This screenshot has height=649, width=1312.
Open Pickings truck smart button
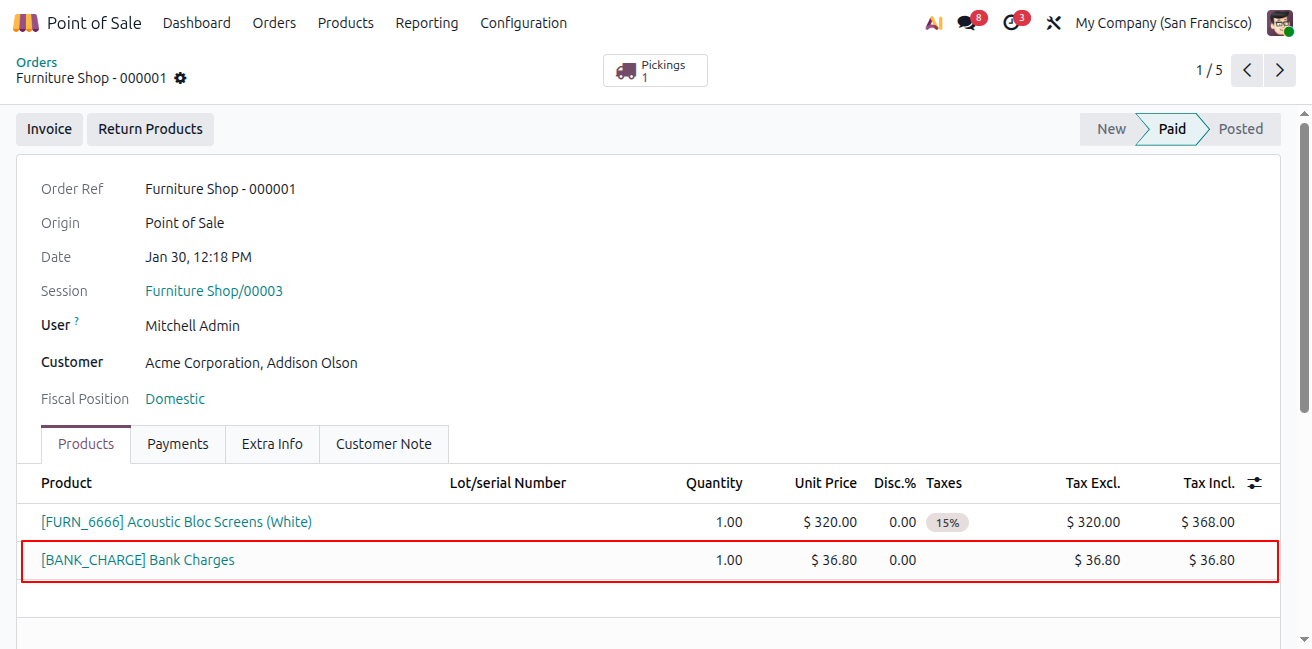(655, 71)
